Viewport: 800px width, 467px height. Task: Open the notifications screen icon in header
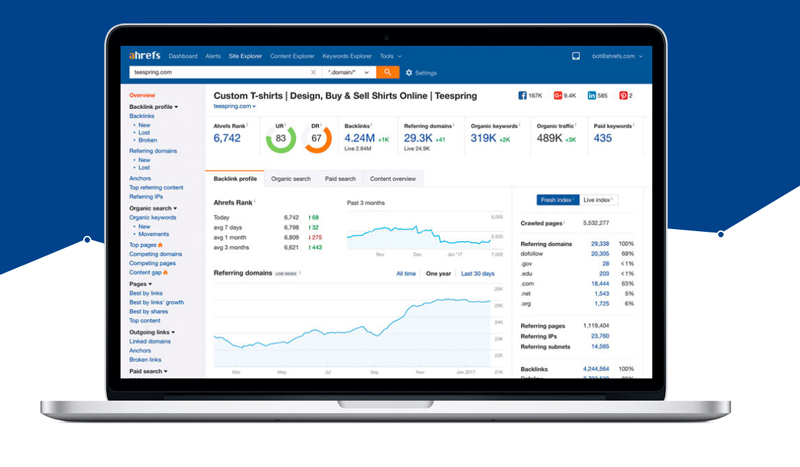pyautogui.click(x=576, y=56)
